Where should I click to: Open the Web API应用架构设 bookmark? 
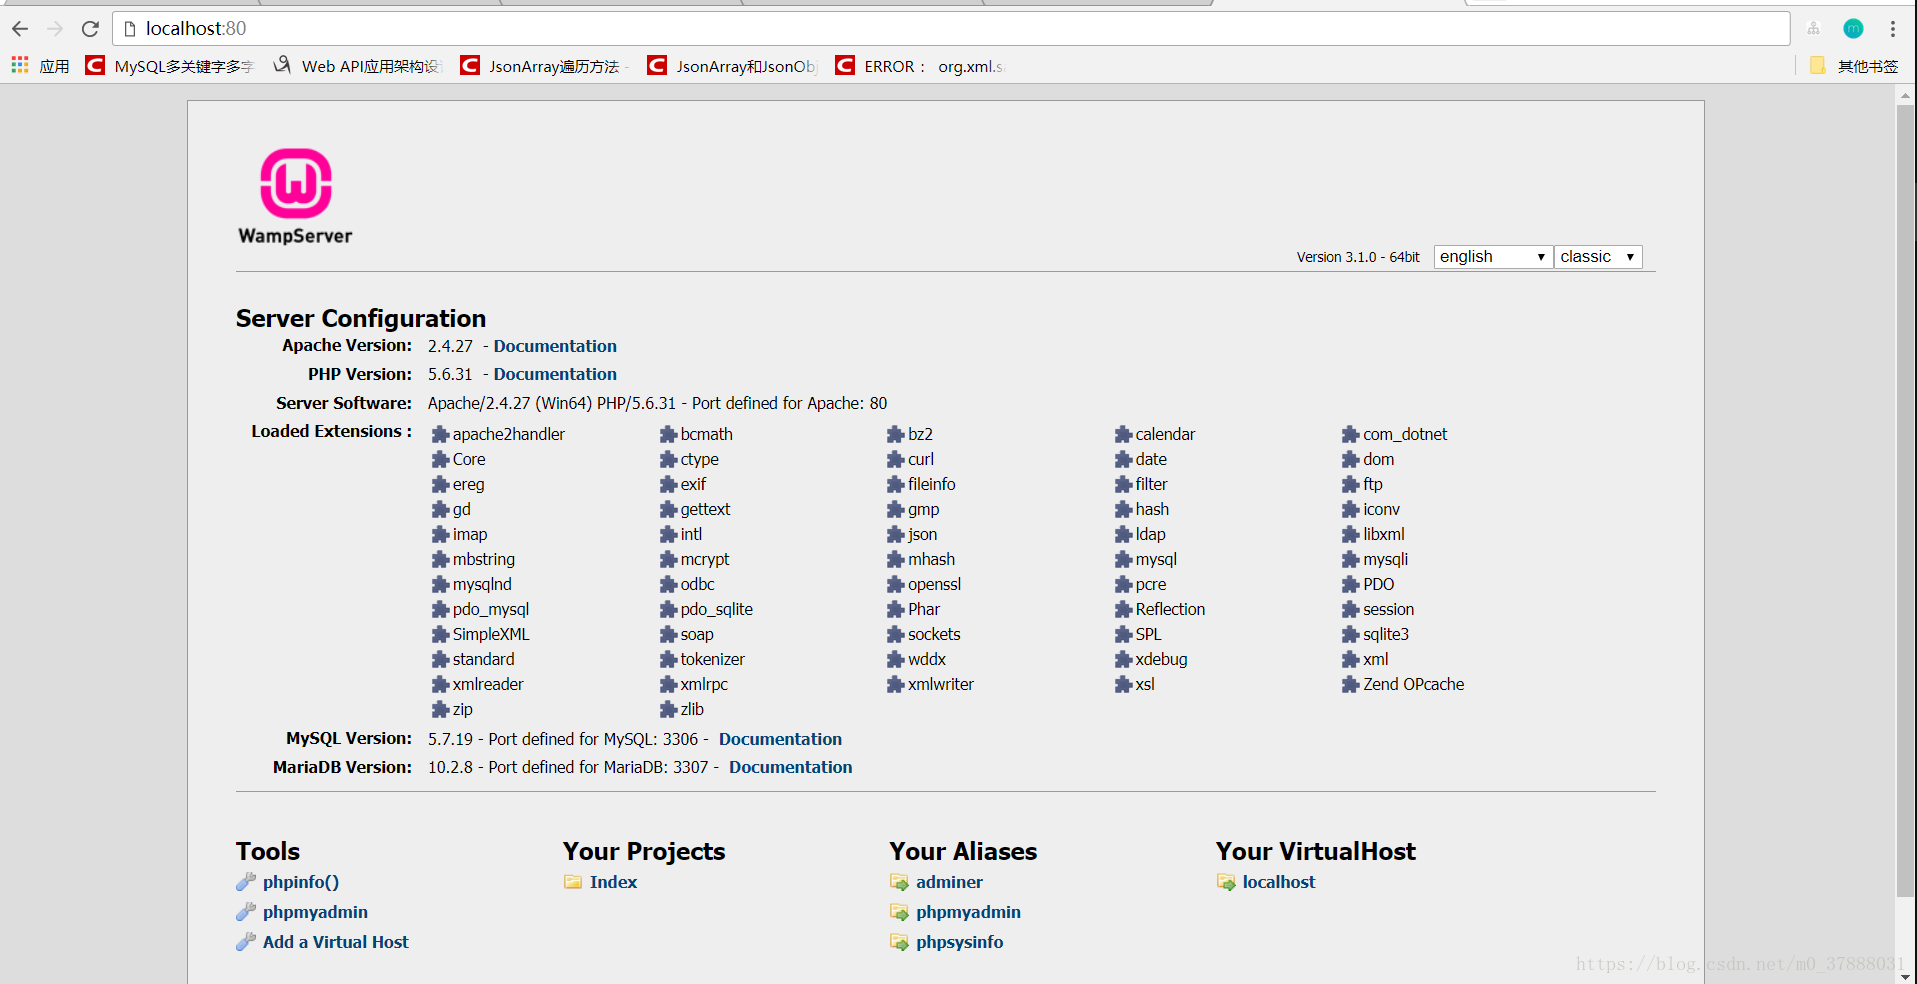[357, 66]
